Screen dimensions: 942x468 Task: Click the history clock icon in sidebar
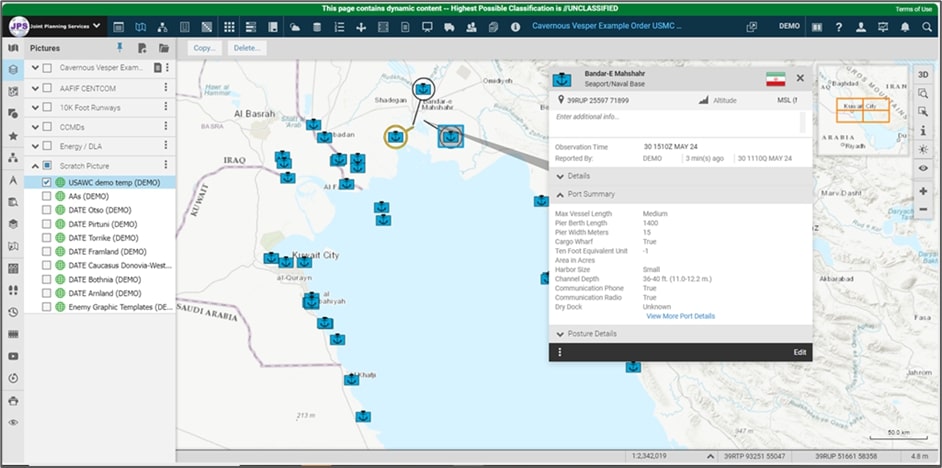coord(13,312)
